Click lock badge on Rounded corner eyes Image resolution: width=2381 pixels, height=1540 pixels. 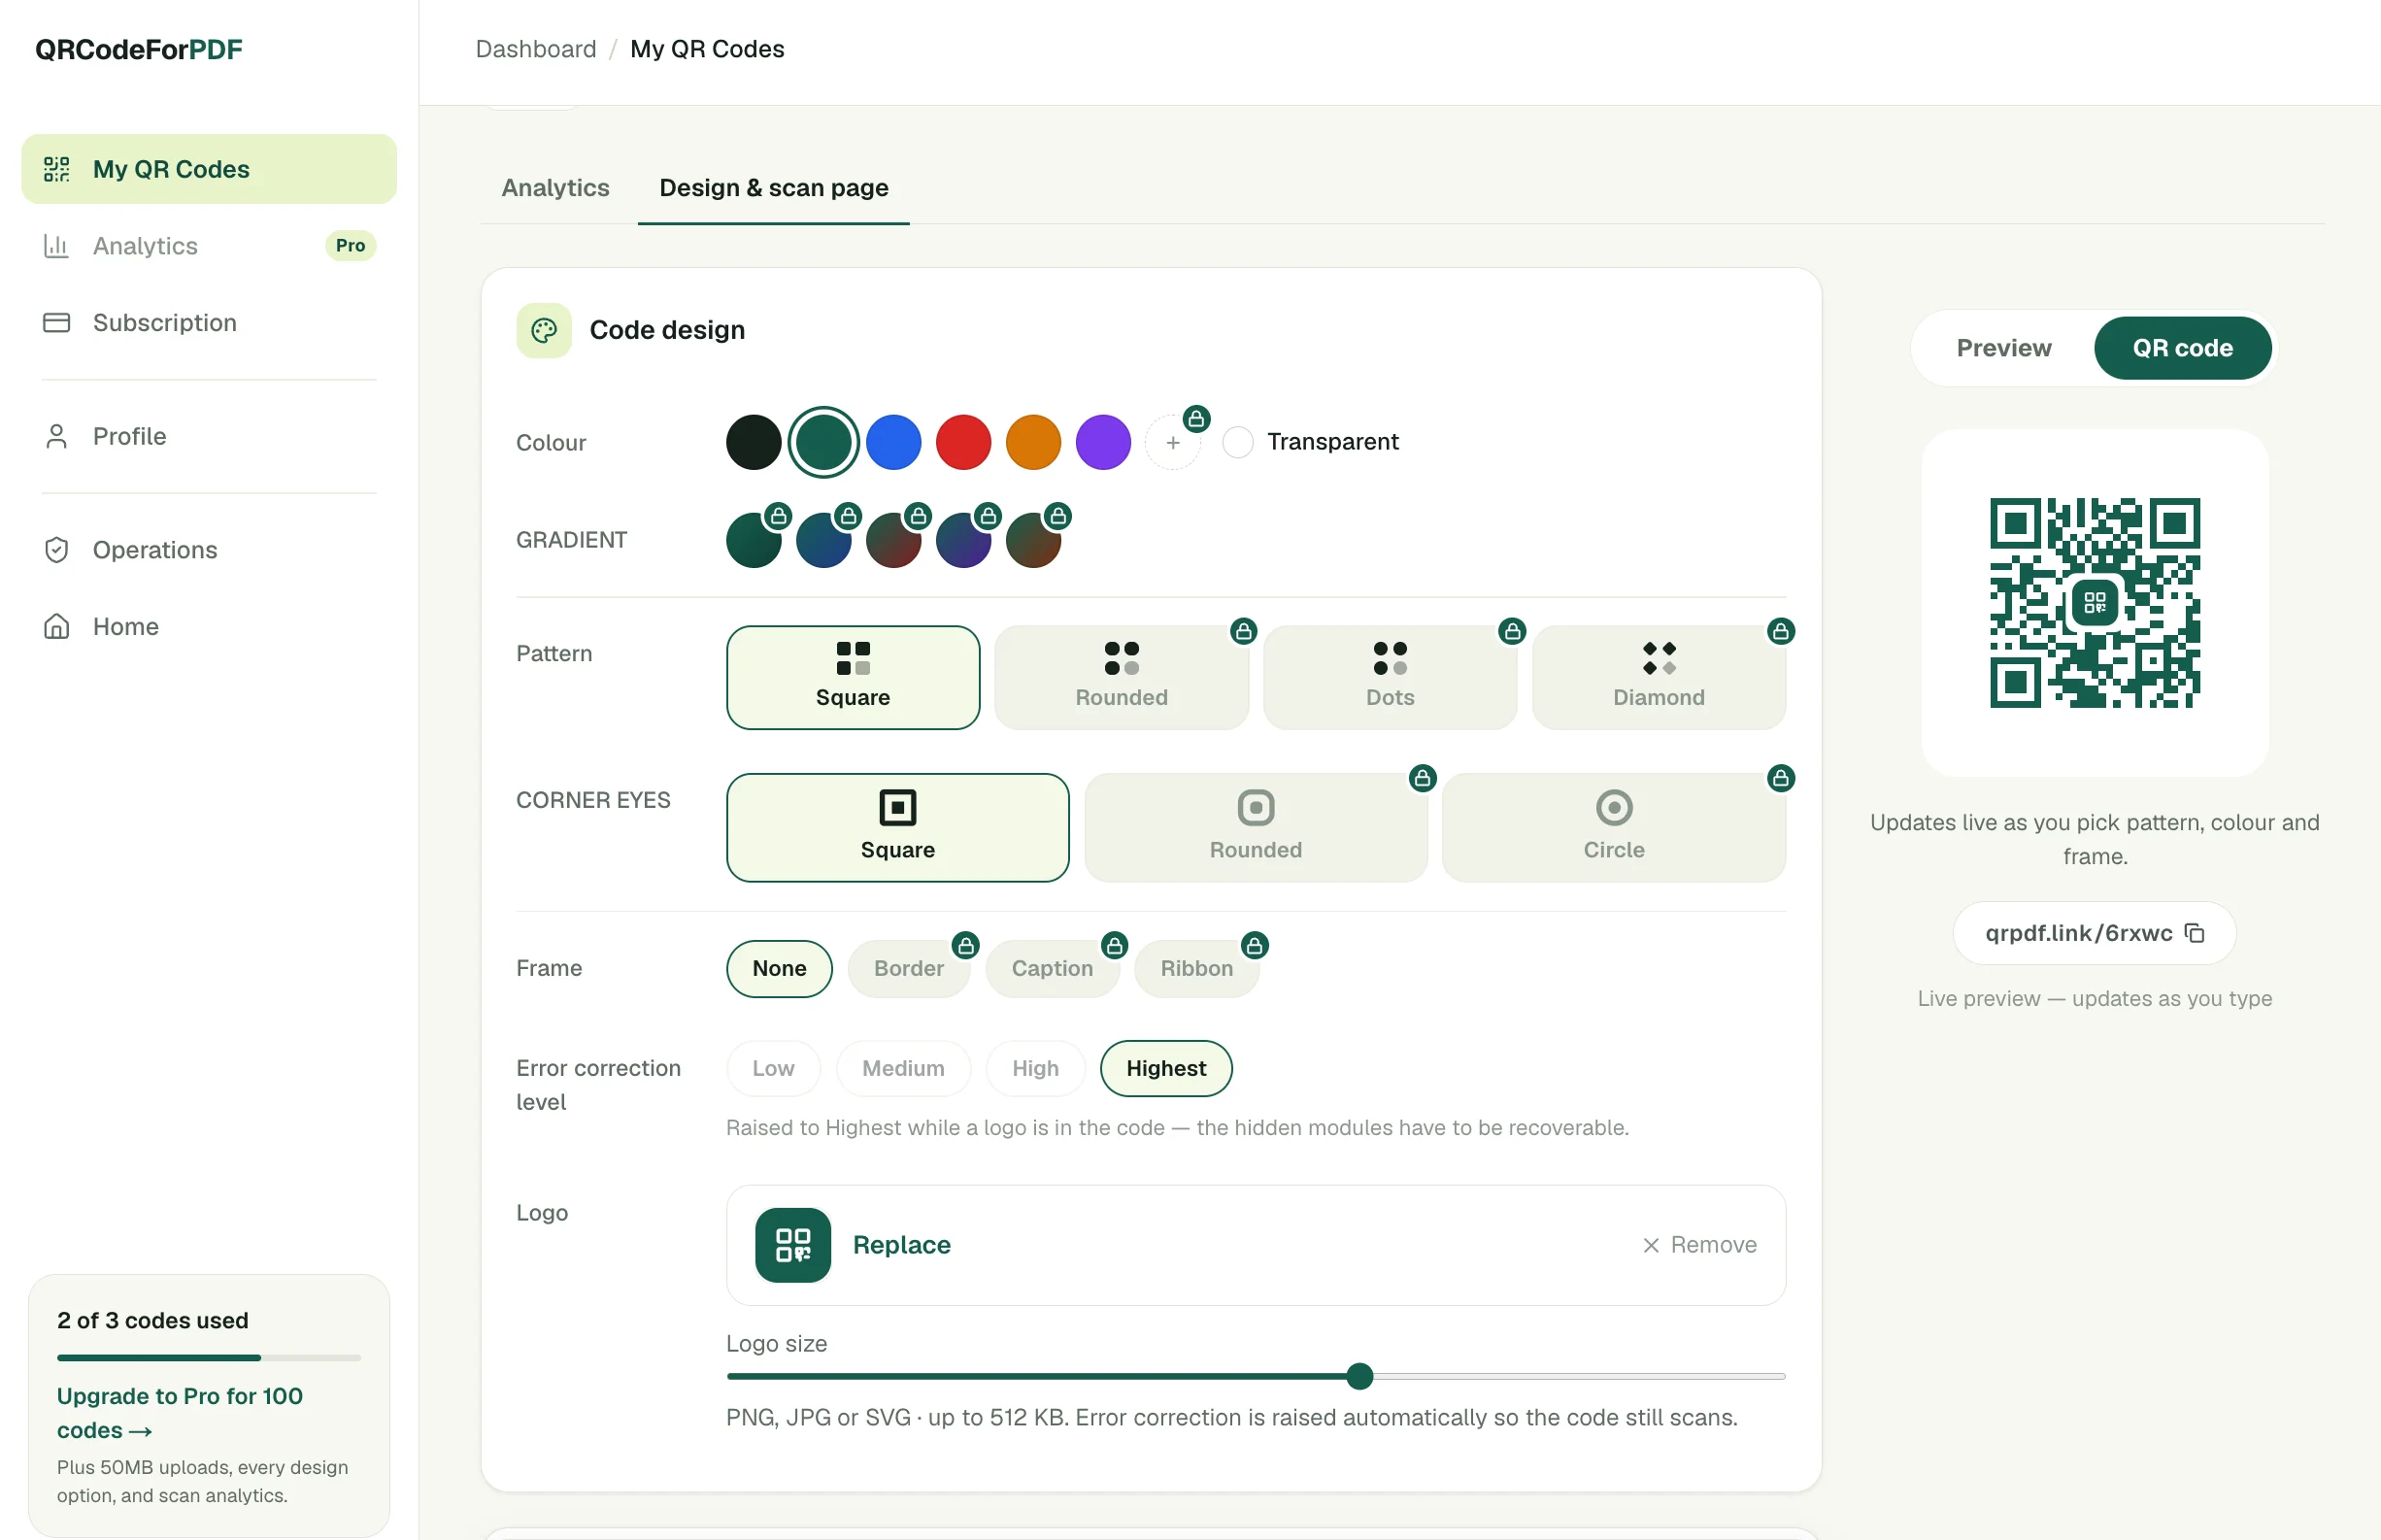coord(1422,778)
